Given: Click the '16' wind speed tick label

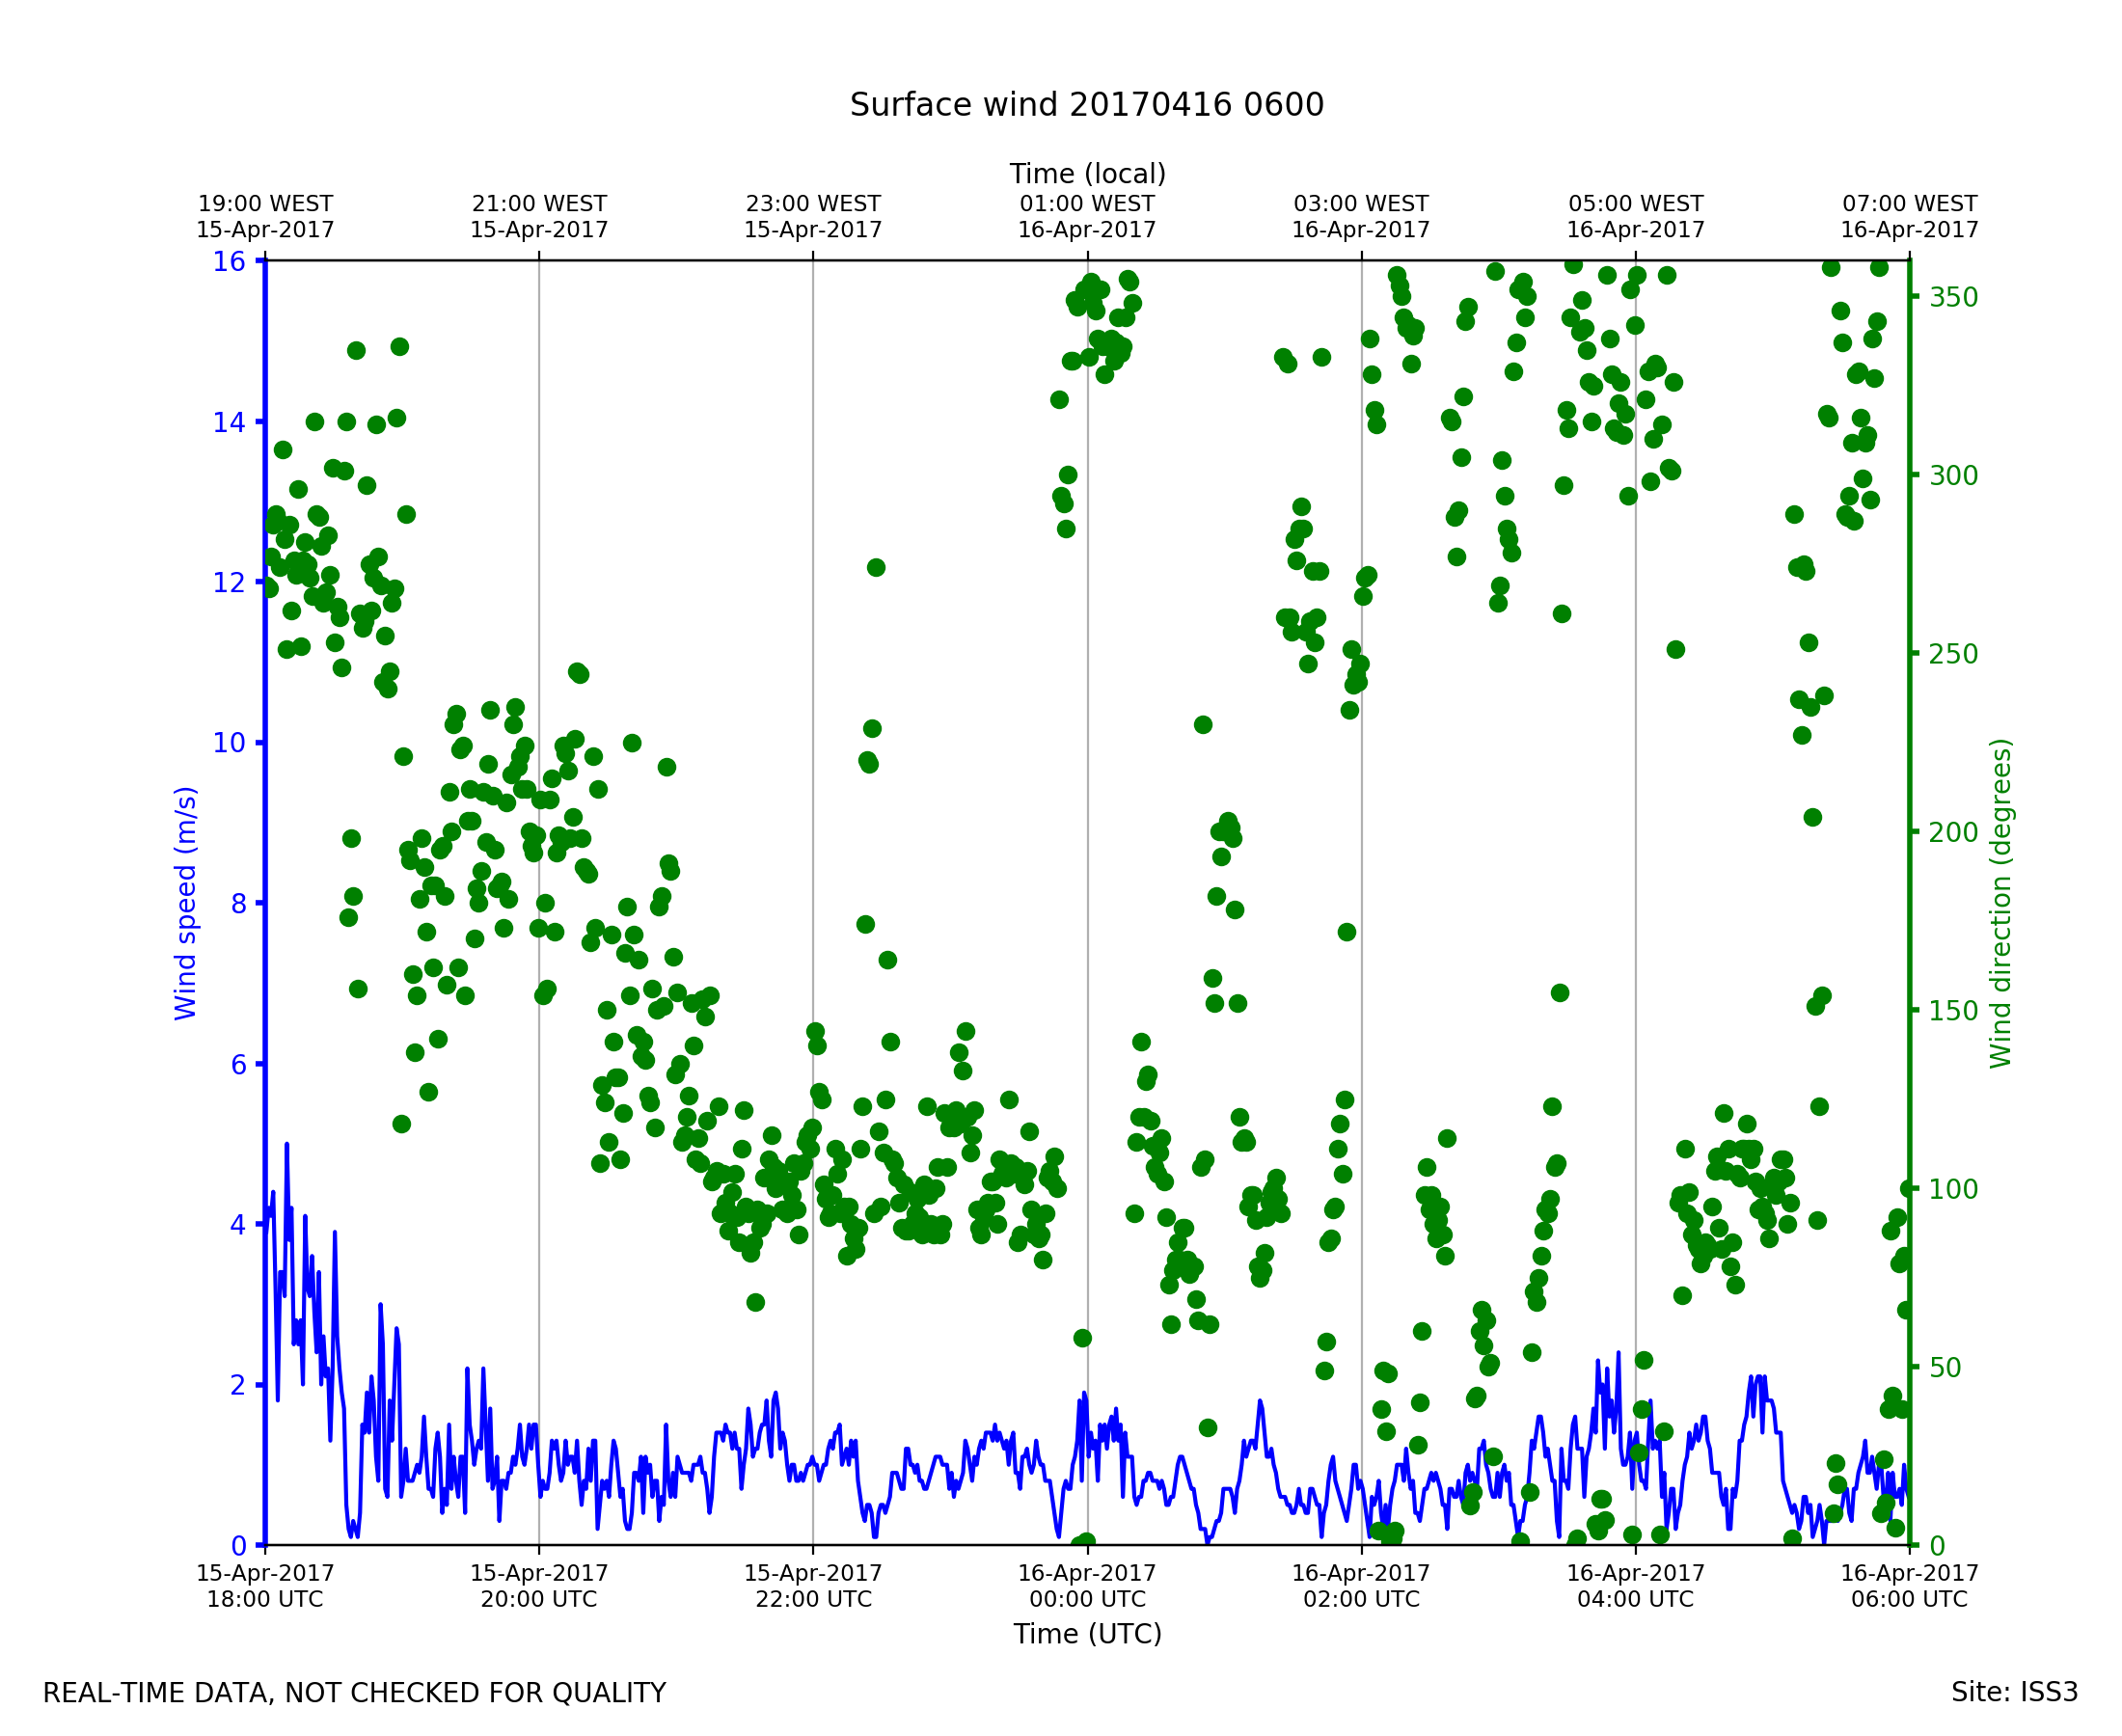Looking at the screenshot, I should pyautogui.click(x=229, y=262).
